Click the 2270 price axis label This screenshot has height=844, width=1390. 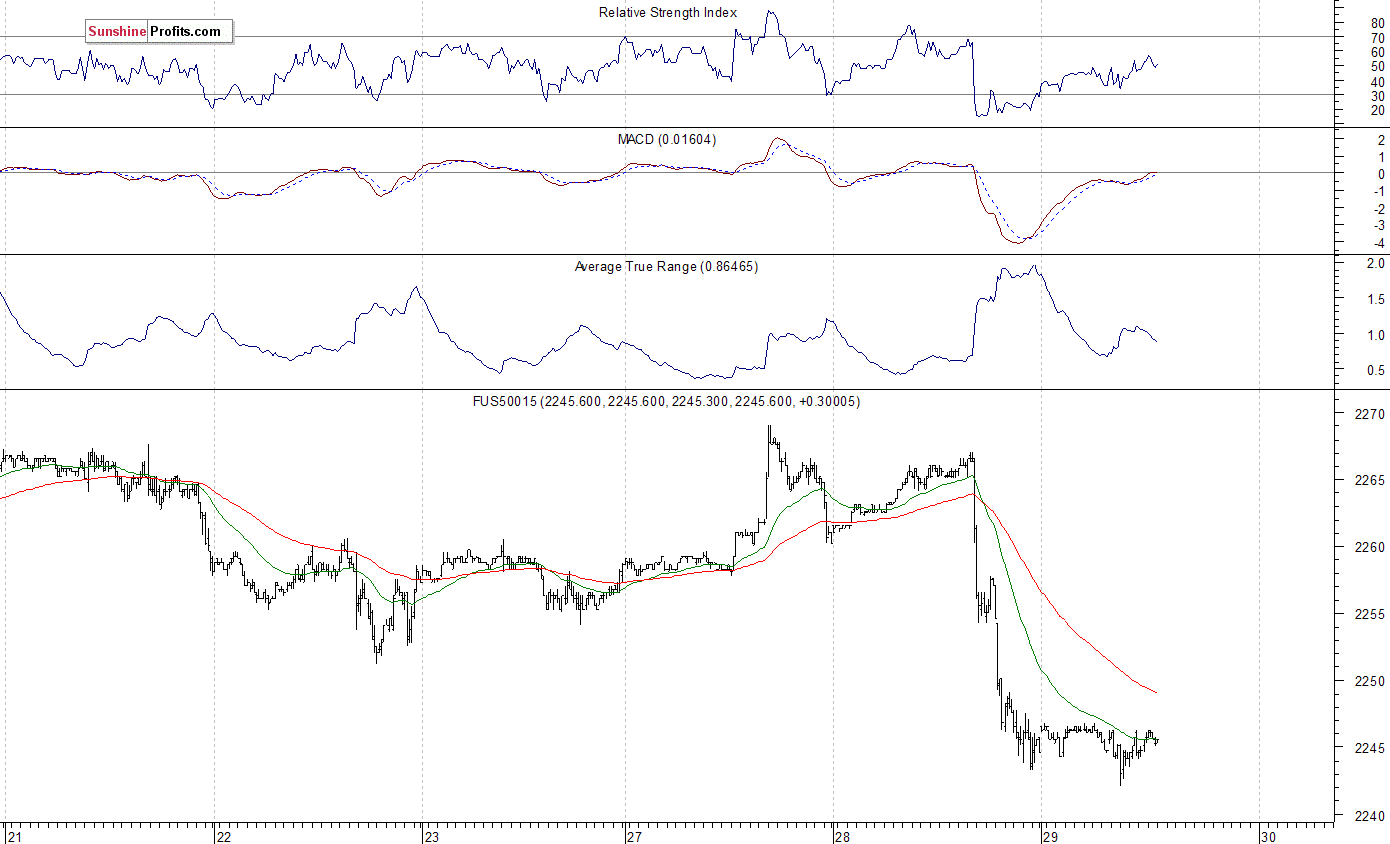(x=1370, y=414)
